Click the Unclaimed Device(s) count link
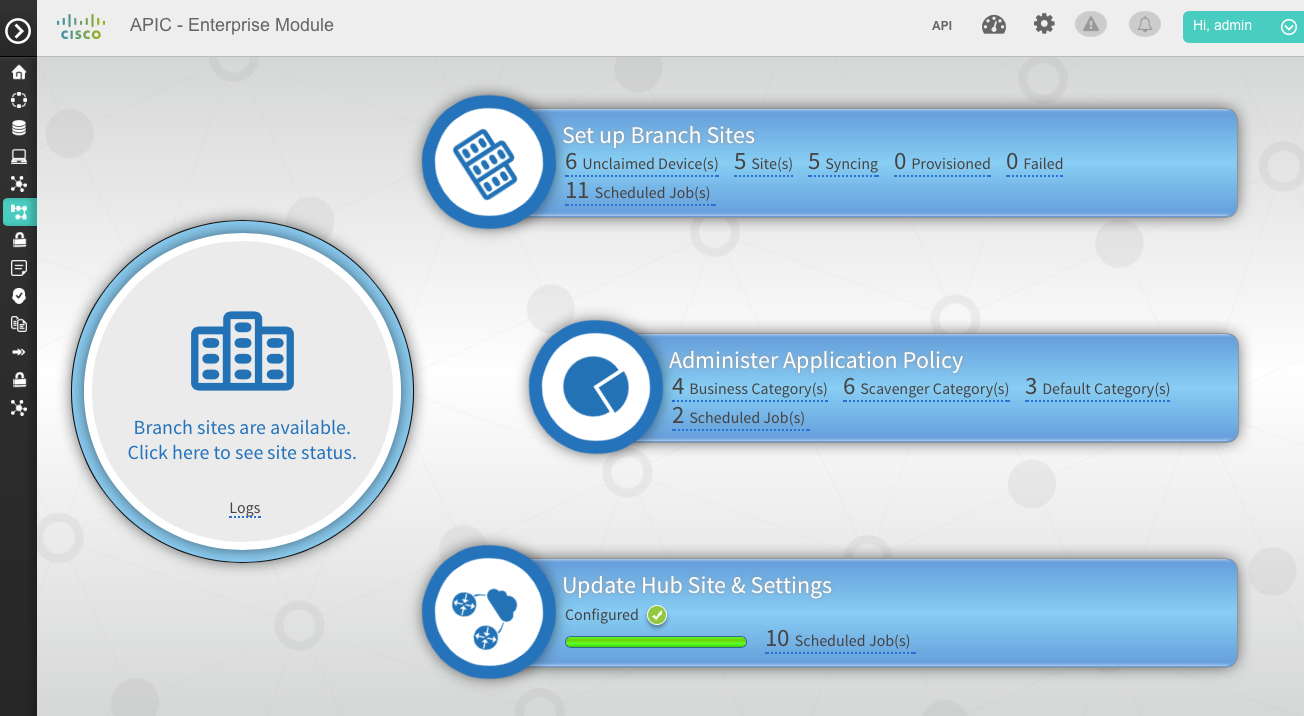 641,164
